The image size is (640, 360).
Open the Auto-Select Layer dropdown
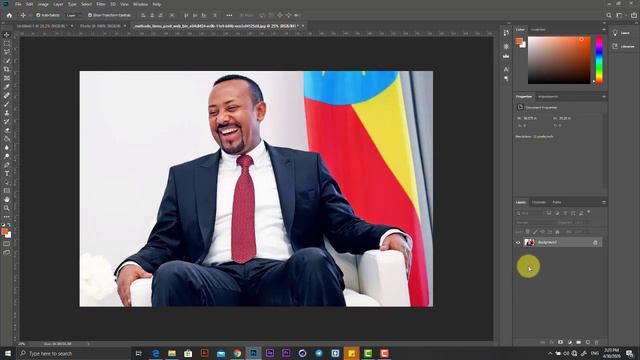[x=73, y=15]
